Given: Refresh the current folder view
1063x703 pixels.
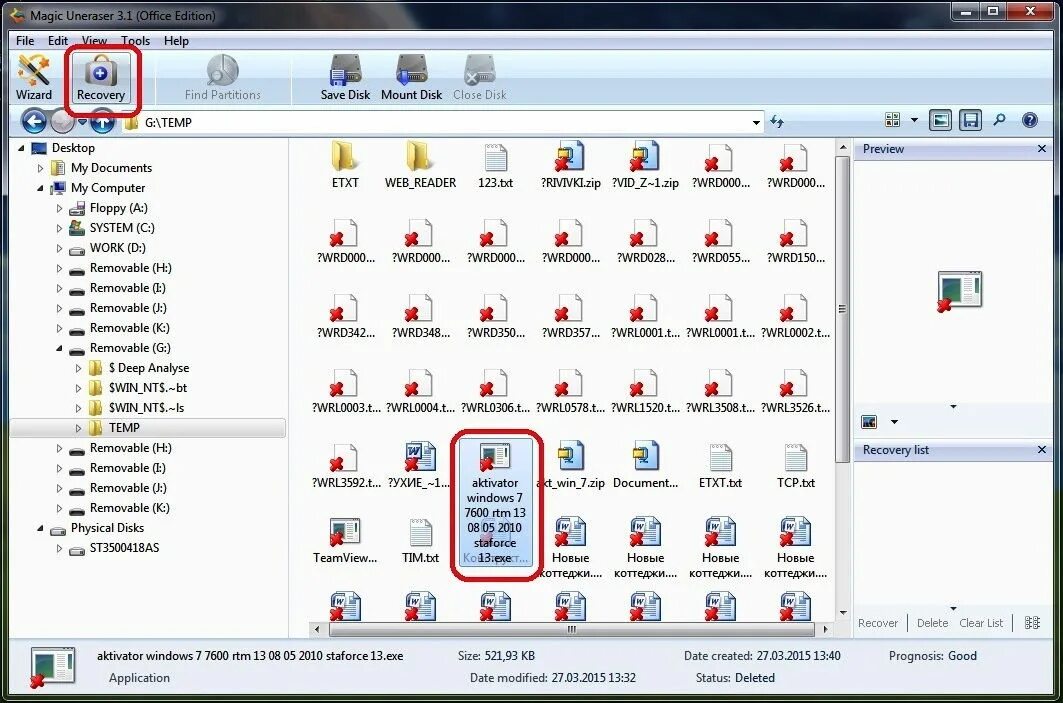Looking at the screenshot, I should tap(777, 122).
